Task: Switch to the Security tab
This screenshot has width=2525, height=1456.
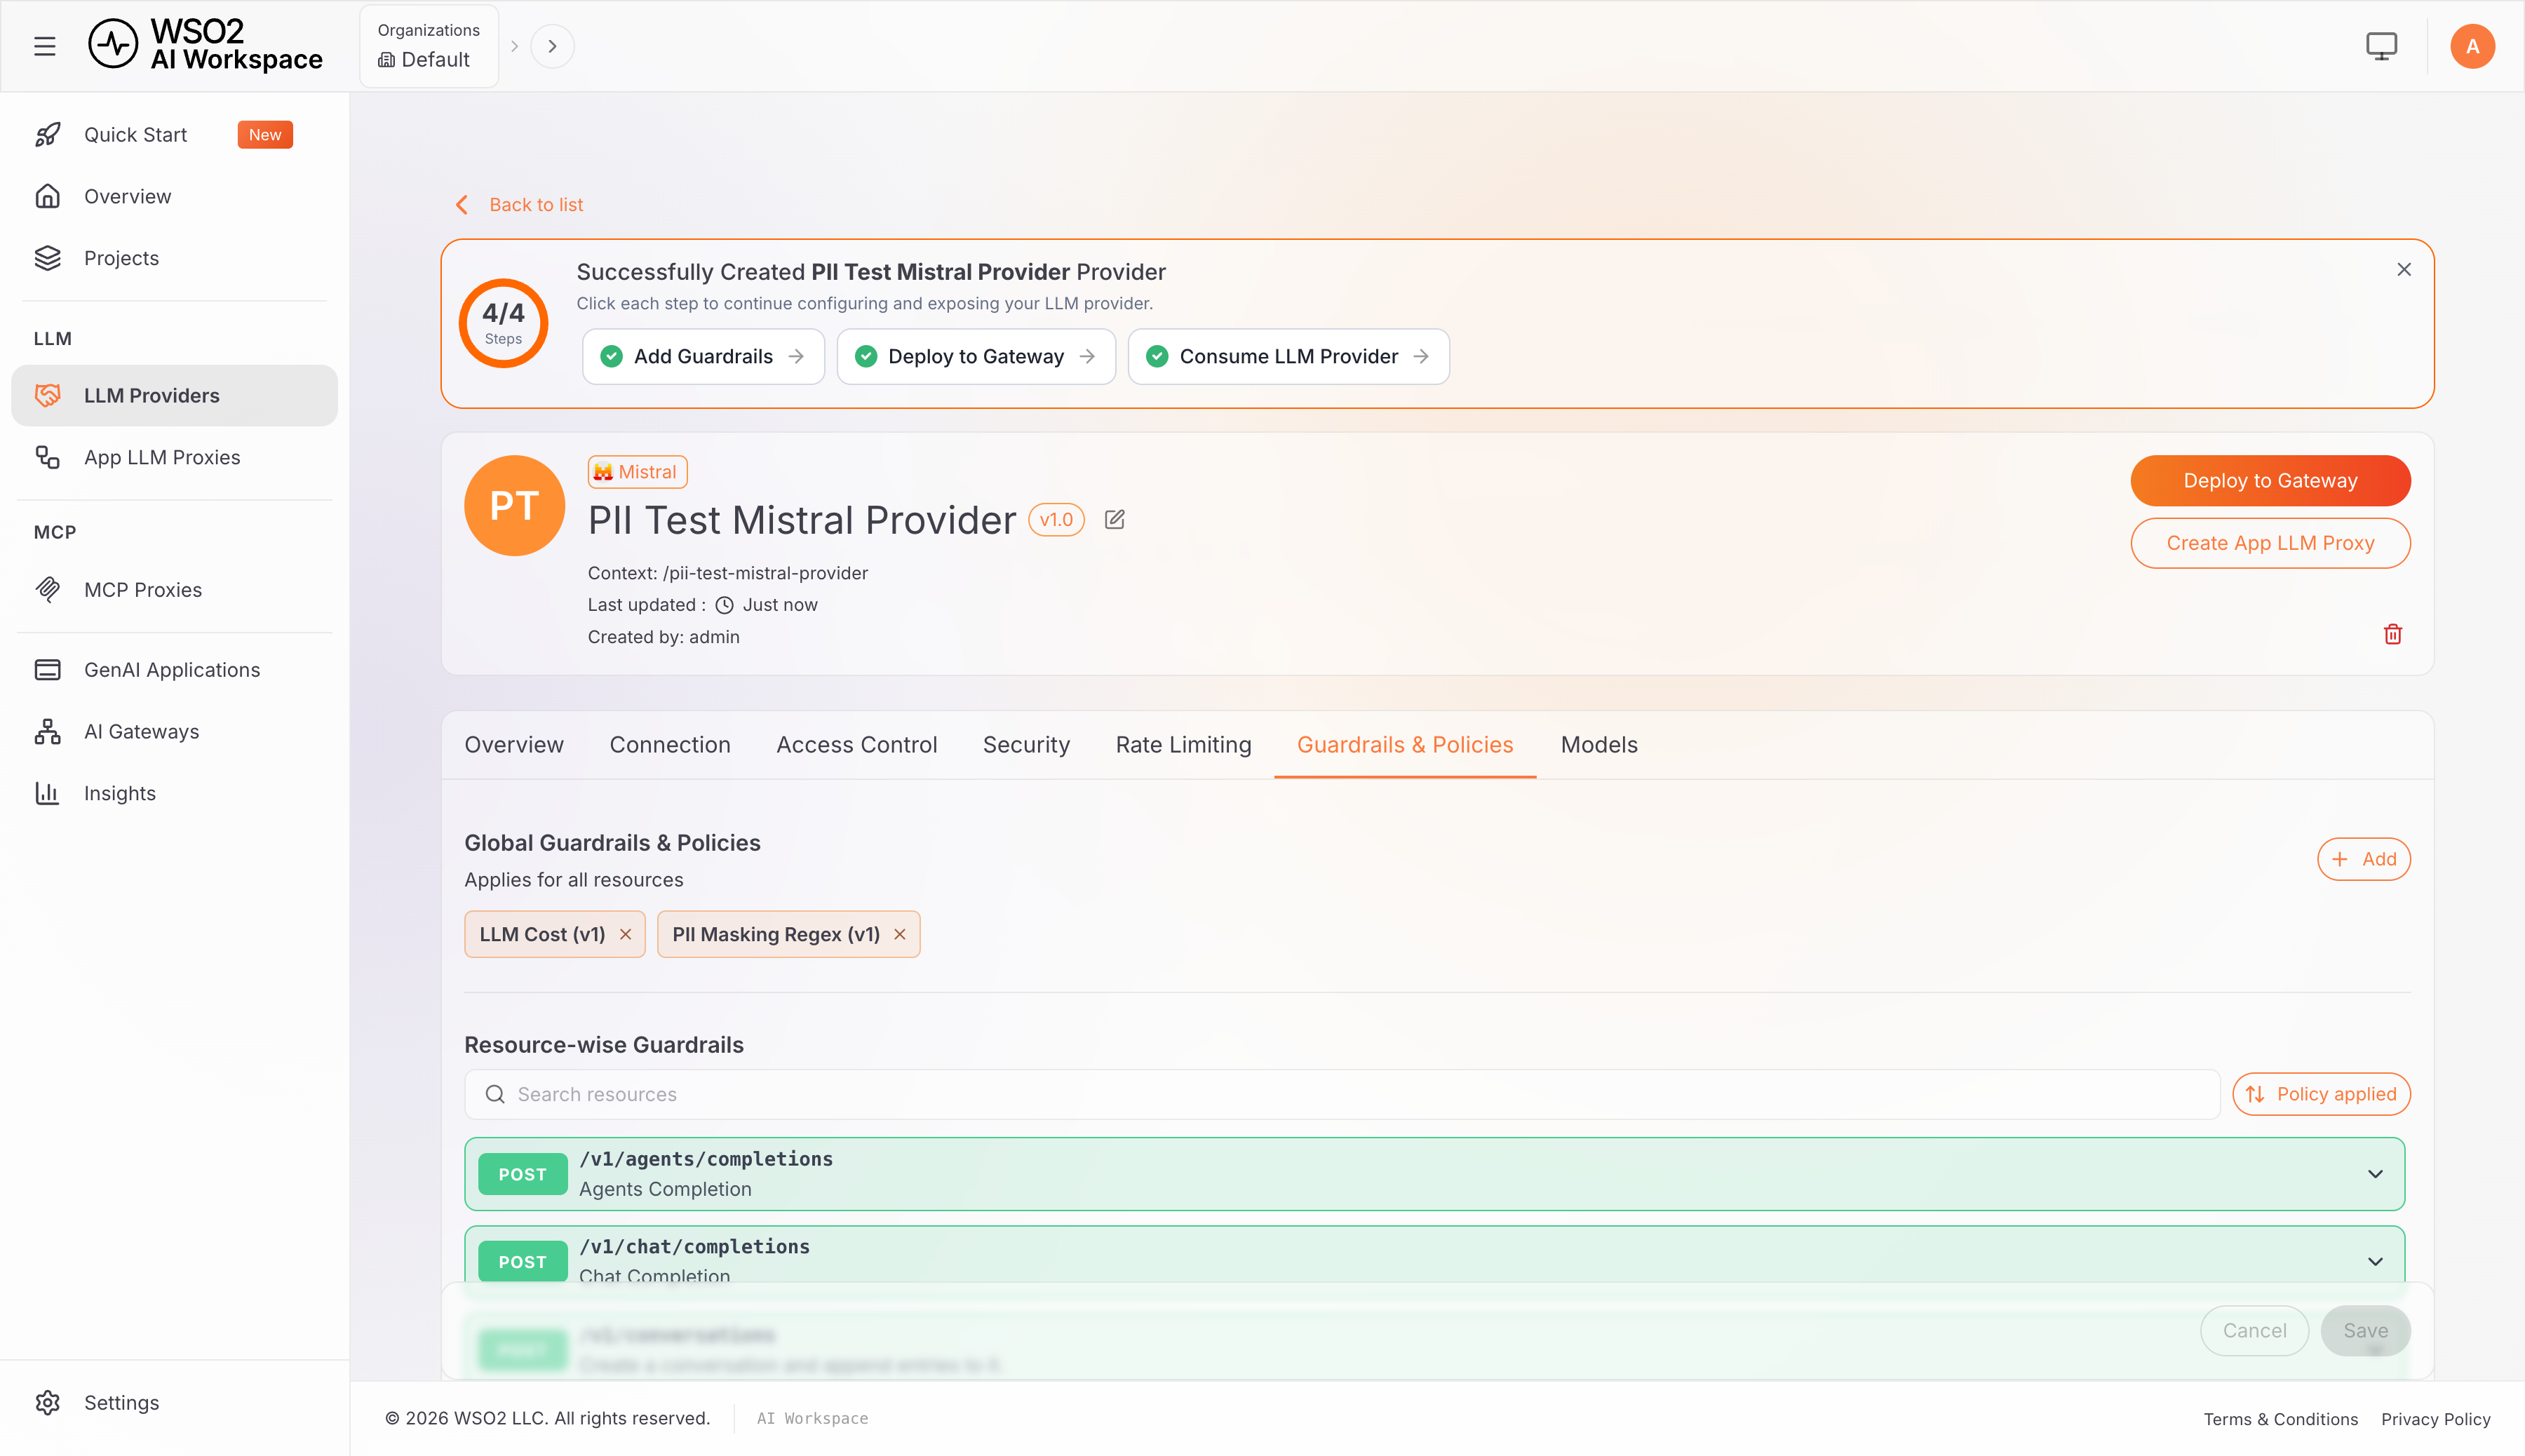Action: [1026, 745]
